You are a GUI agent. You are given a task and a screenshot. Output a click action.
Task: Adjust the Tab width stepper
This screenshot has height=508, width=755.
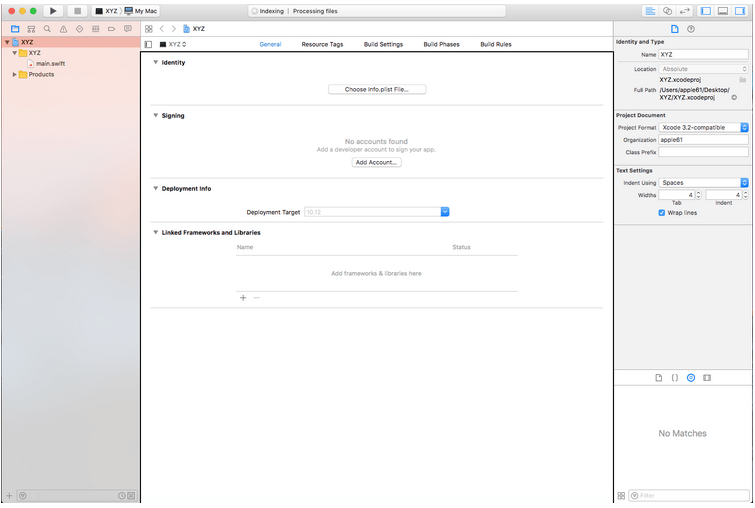699,195
